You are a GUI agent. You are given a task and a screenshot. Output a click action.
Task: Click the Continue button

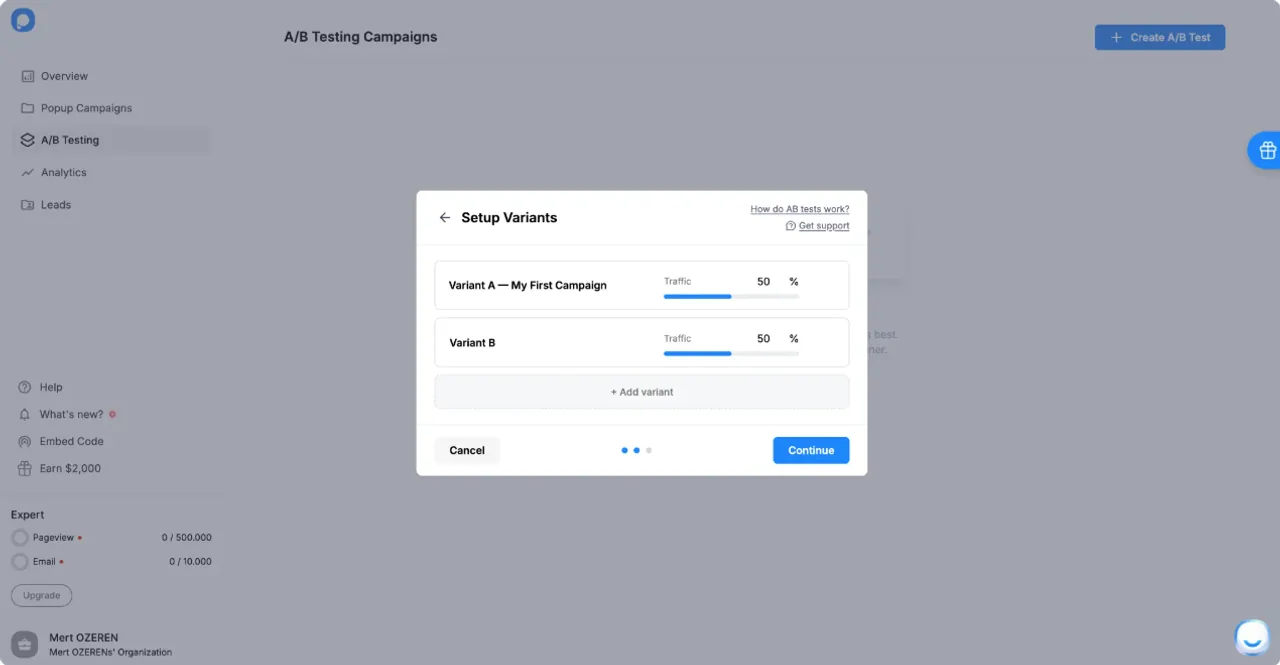(811, 450)
